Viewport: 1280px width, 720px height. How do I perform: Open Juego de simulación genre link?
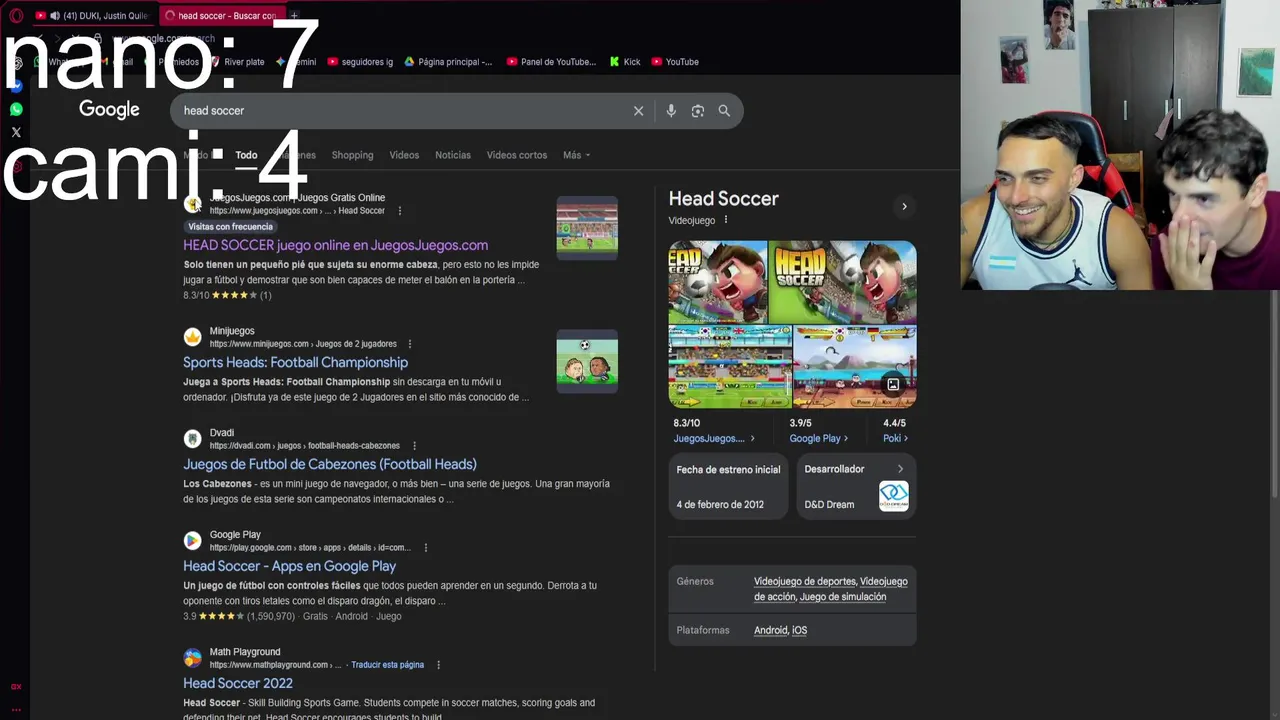click(843, 597)
